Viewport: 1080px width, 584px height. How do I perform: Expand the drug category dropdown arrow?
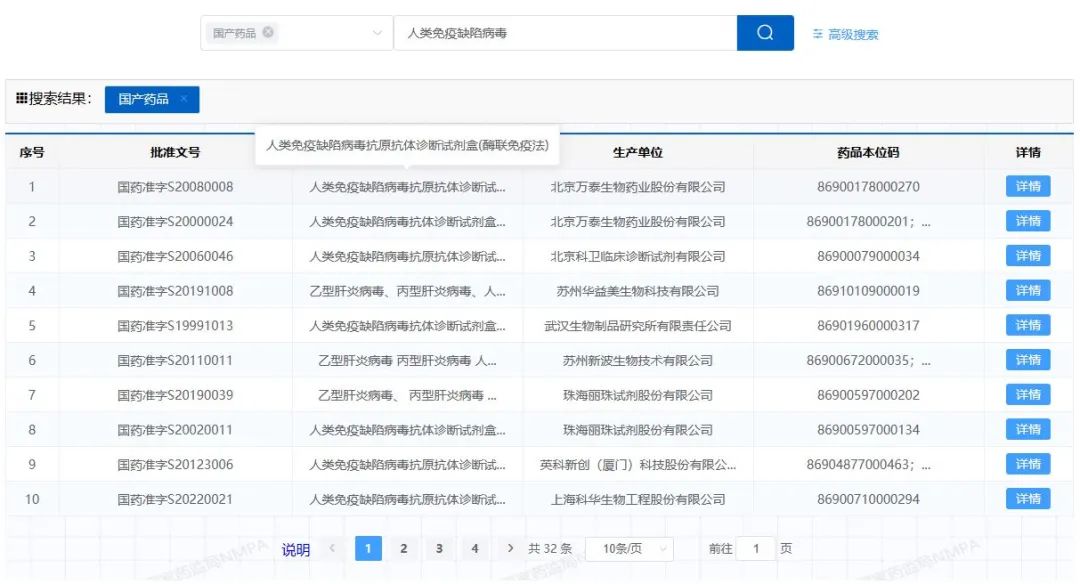point(377,34)
